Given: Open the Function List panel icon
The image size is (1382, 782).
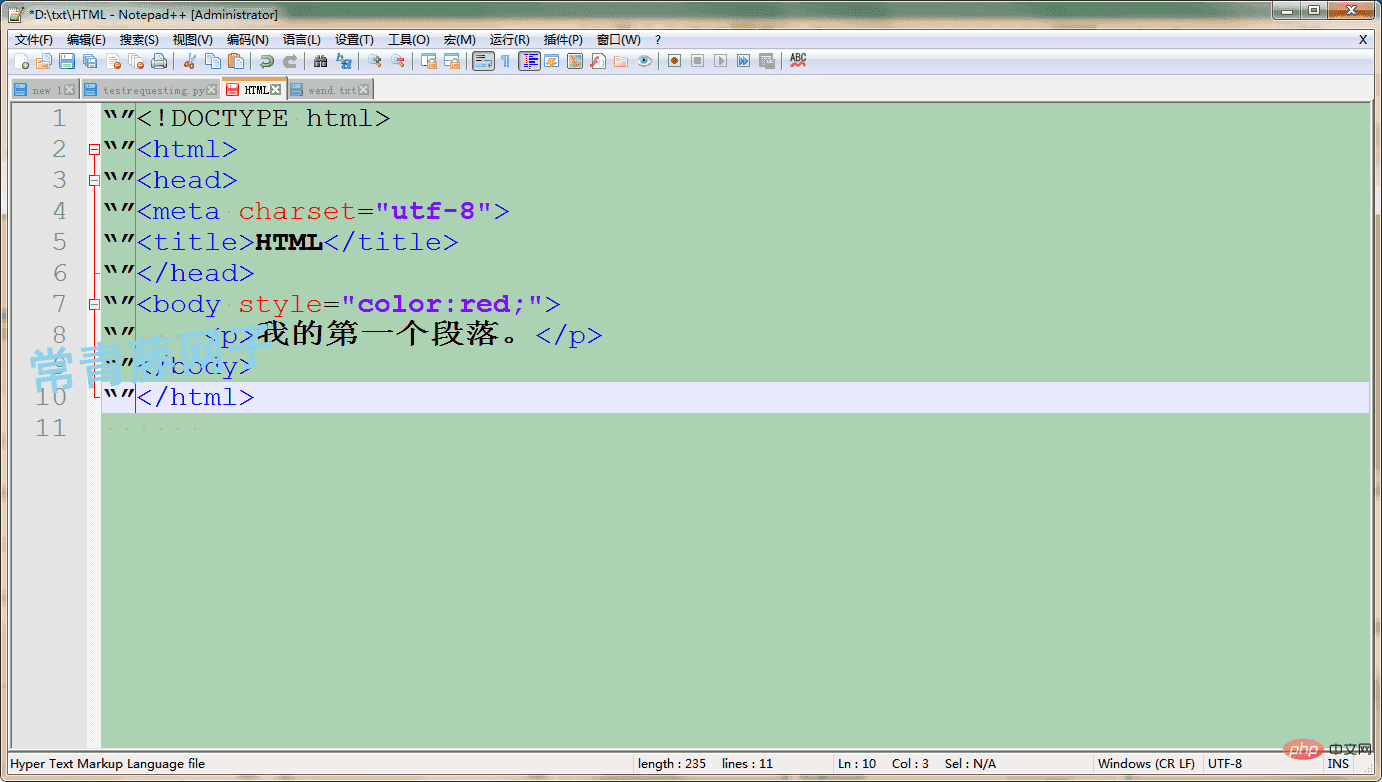Looking at the screenshot, I should [598, 61].
